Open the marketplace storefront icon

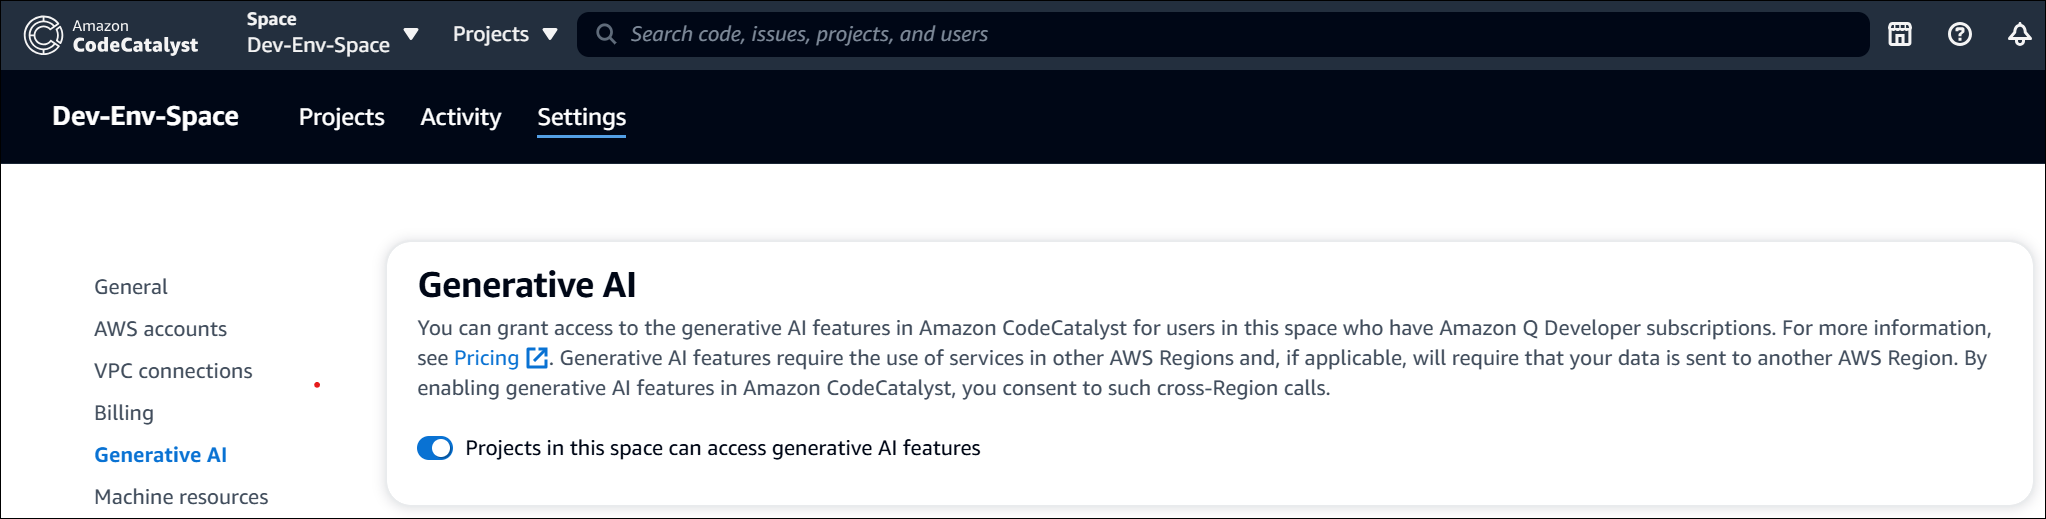click(x=1899, y=35)
